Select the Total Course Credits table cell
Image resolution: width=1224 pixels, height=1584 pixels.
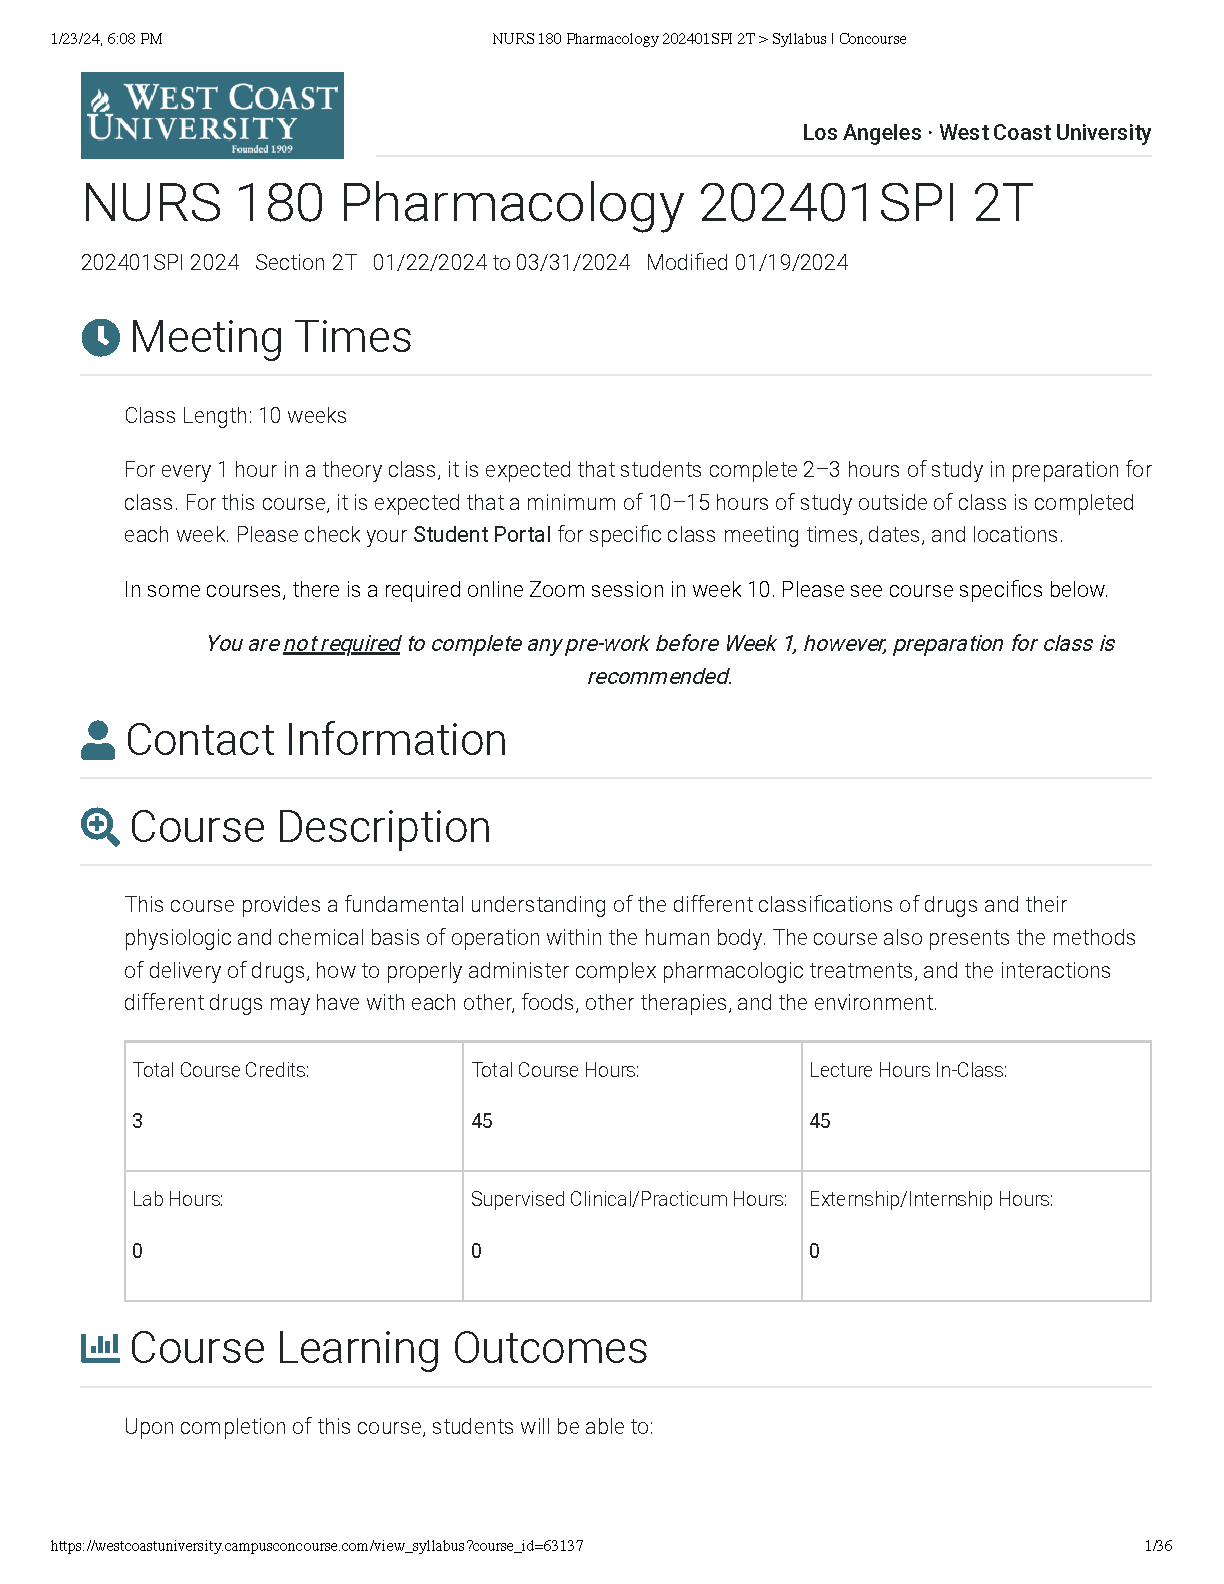coord(293,1106)
